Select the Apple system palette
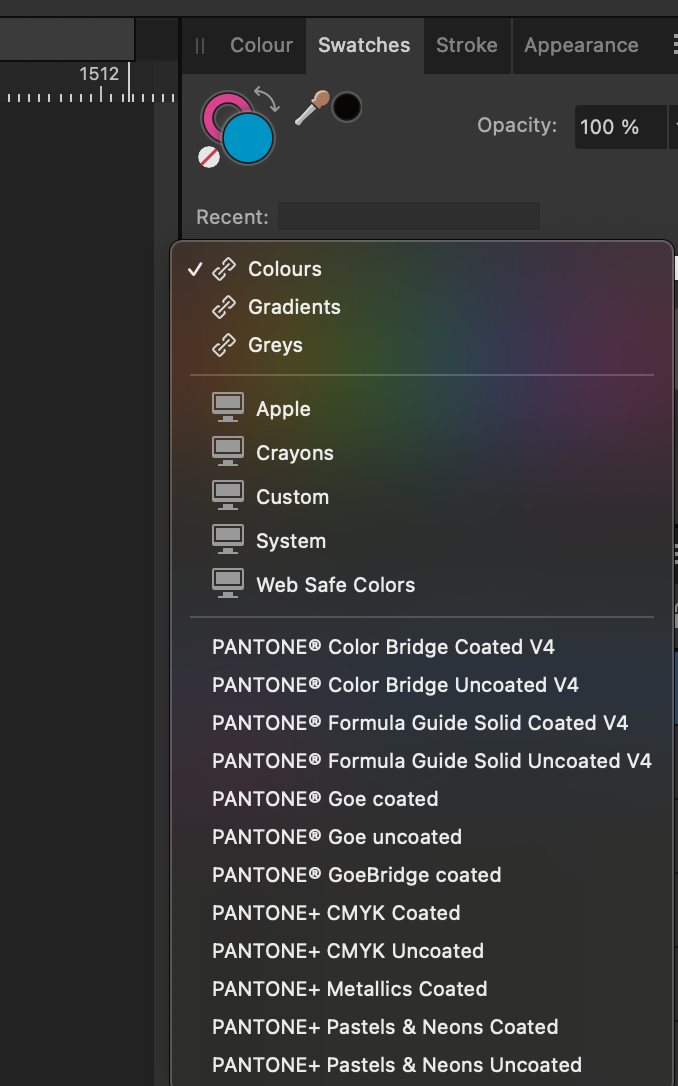Image resolution: width=678 pixels, height=1086 pixels. coord(283,409)
